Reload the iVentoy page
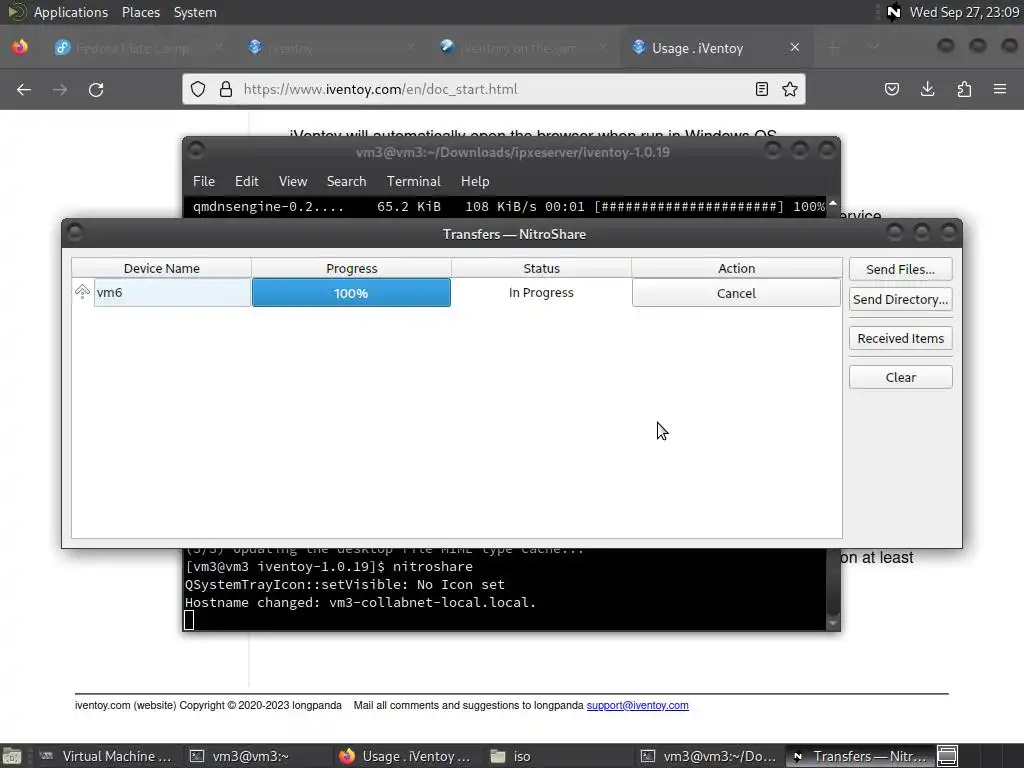Screen dimensions: 1024x768 tap(96, 89)
